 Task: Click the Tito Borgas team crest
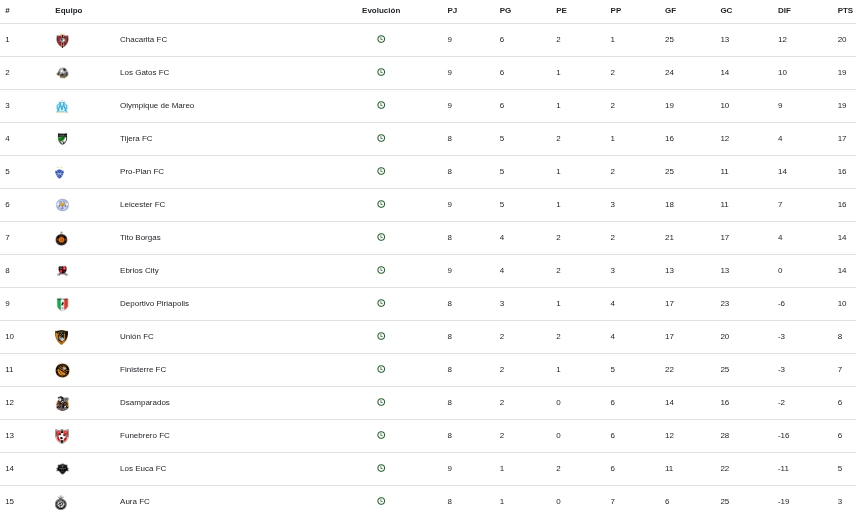62,239
